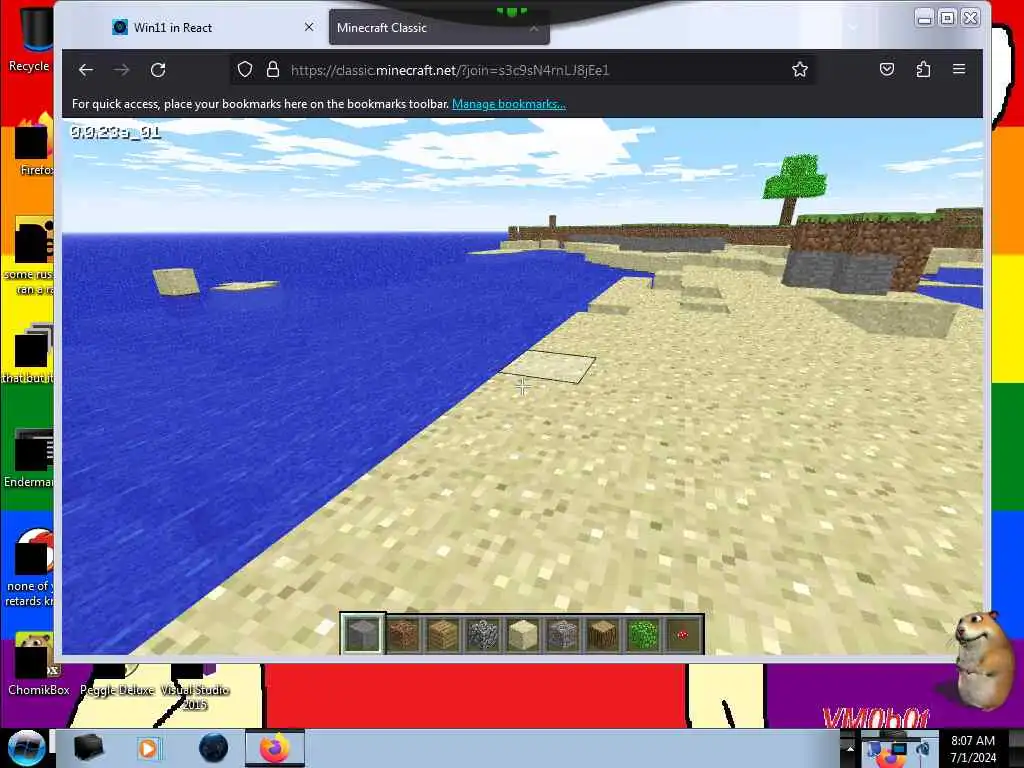Click the sand block floating in water
The width and height of the screenshot is (1024, 768).
pyautogui.click(x=176, y=281)
